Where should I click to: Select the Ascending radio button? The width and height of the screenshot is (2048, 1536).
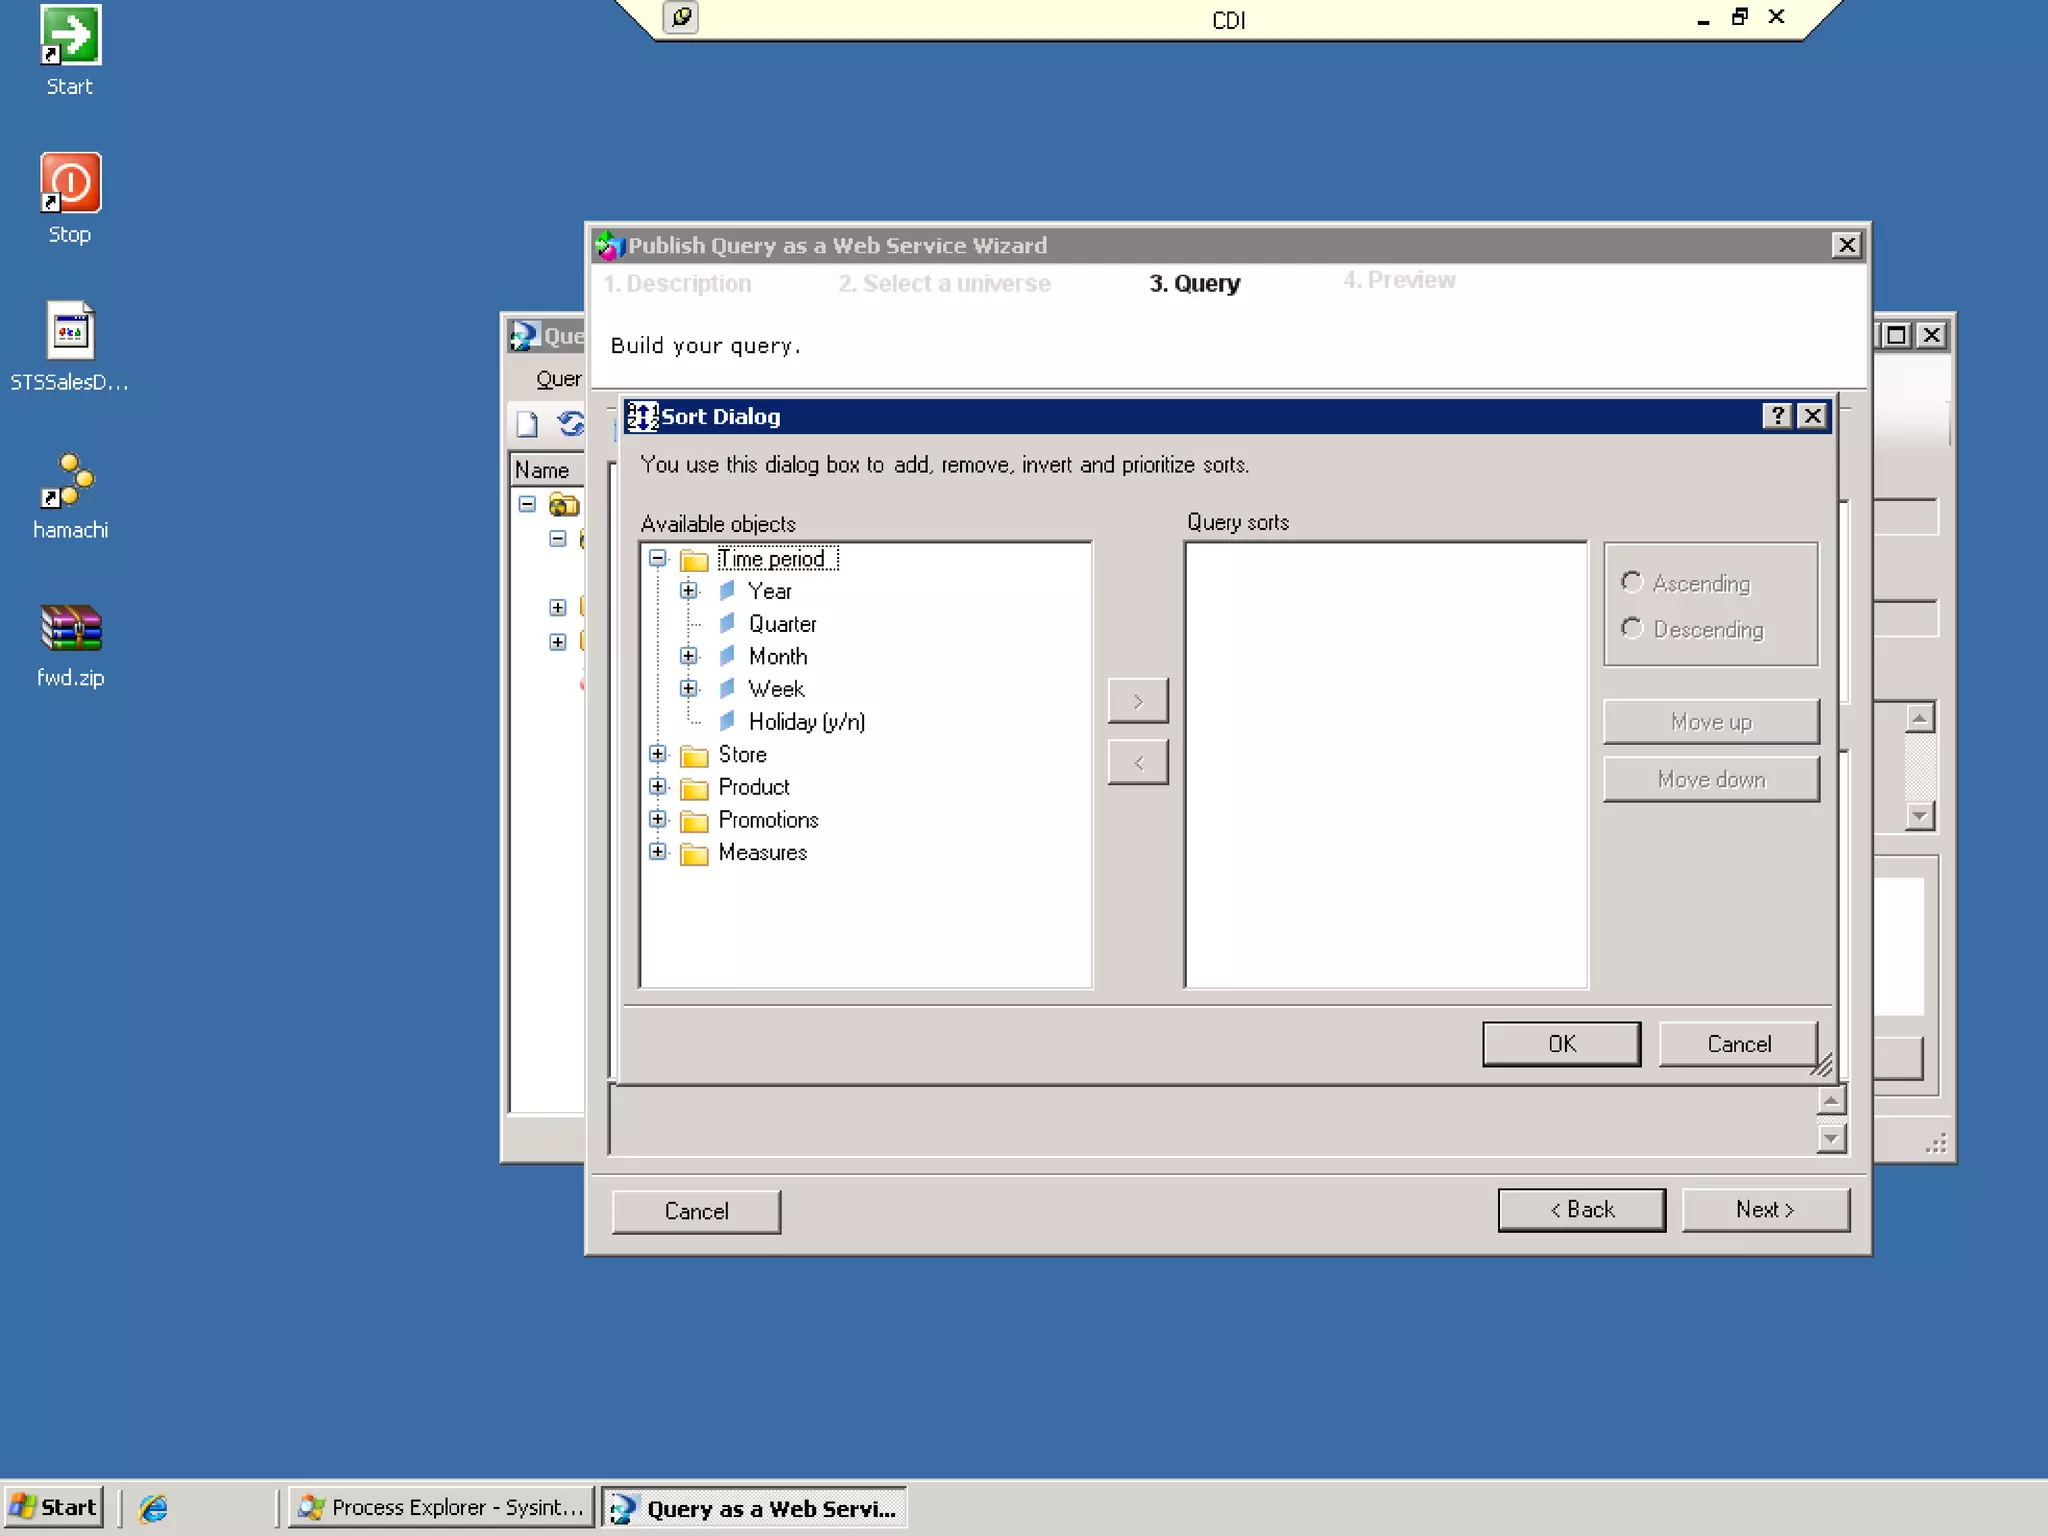[x=1632, y=582]
